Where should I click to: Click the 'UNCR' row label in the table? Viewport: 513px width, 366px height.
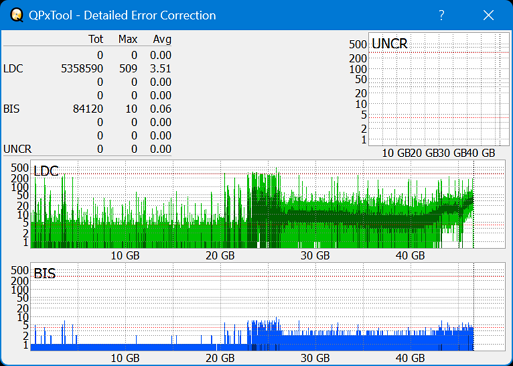coord(17,149)
